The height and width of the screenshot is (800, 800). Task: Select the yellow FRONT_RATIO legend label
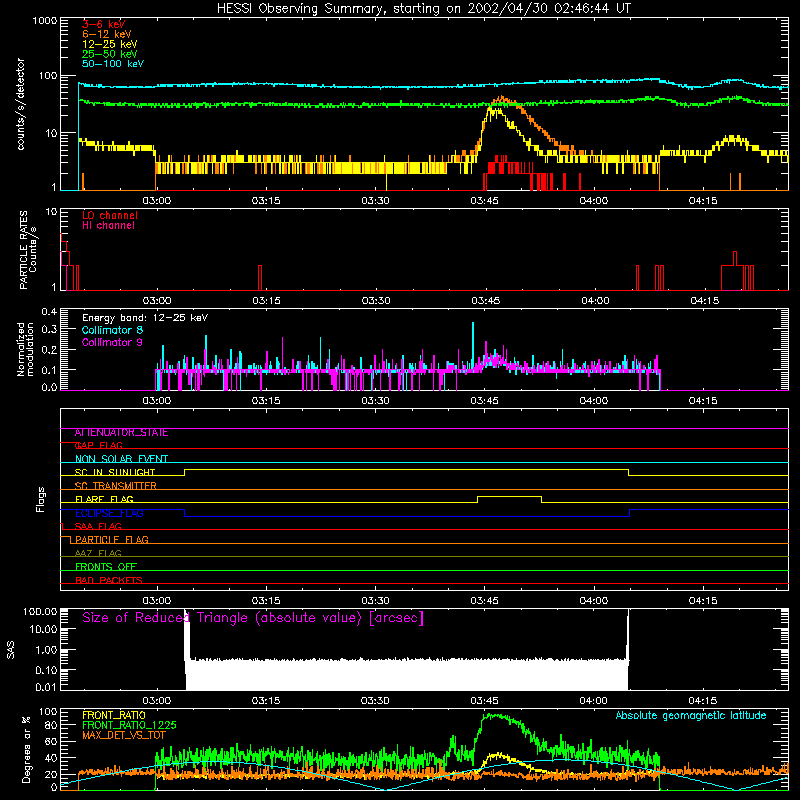click(x=114, y=715)
